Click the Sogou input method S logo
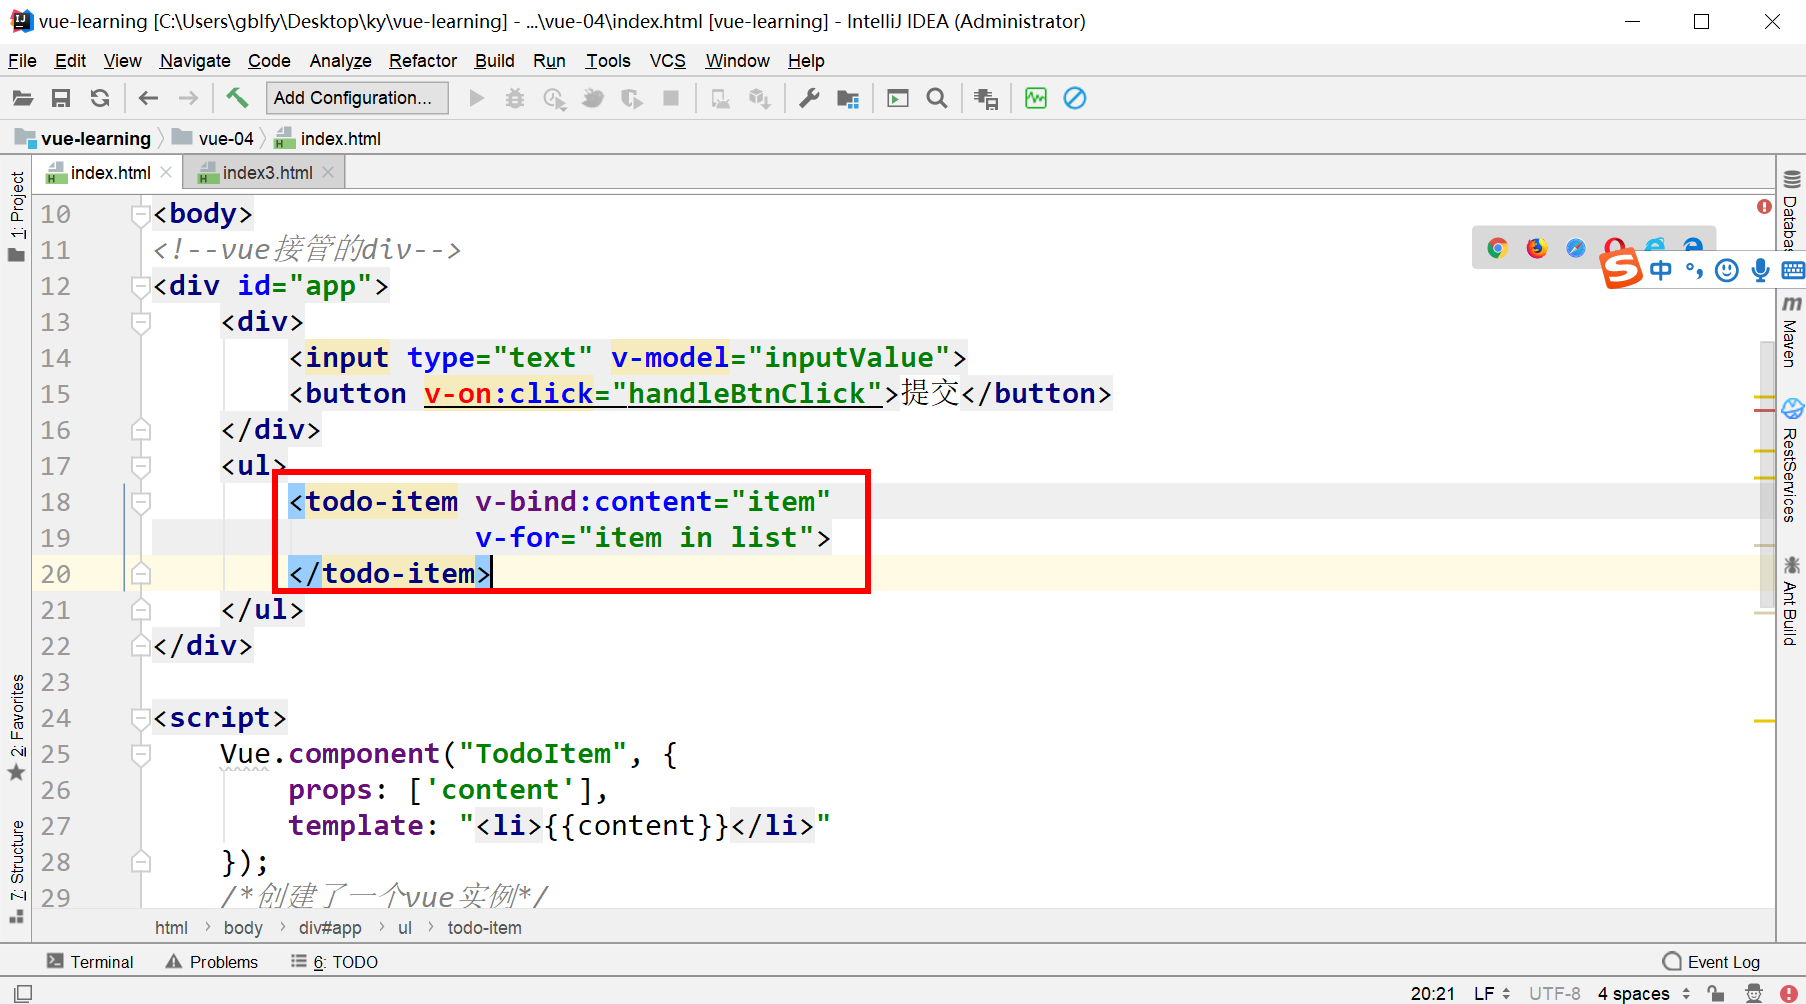The width and height of the screenshot is (1806, 1004). point(1620,268)
